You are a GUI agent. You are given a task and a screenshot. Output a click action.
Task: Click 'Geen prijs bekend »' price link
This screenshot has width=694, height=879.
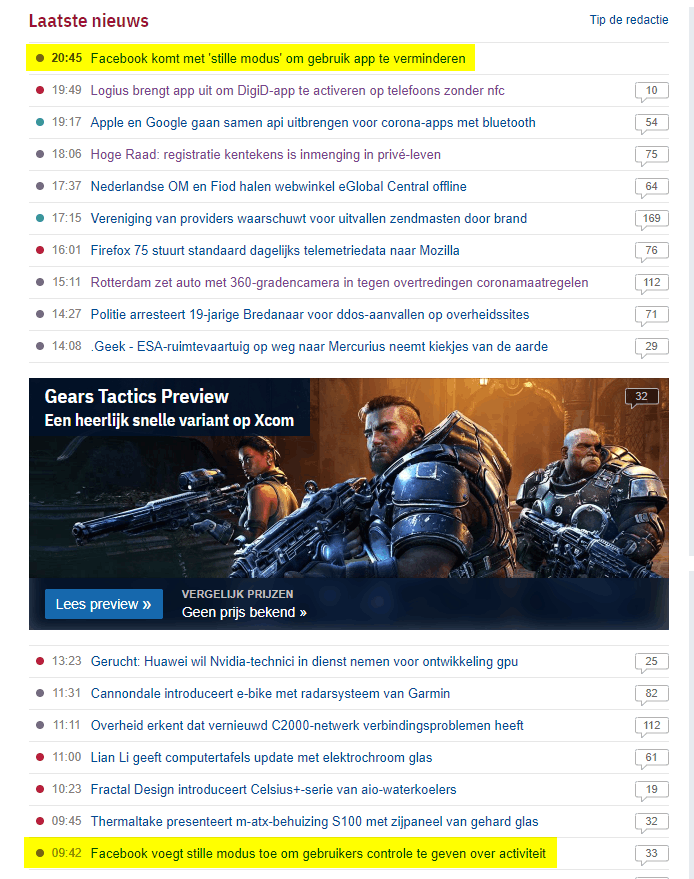pos(244,612)
